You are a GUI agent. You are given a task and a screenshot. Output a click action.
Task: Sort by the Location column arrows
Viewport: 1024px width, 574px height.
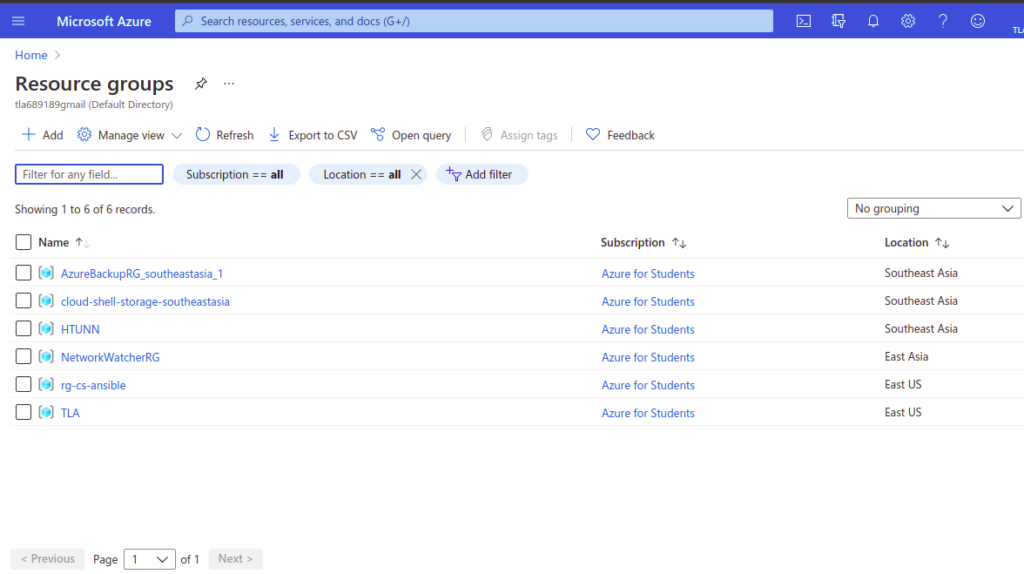coord(942,243)
